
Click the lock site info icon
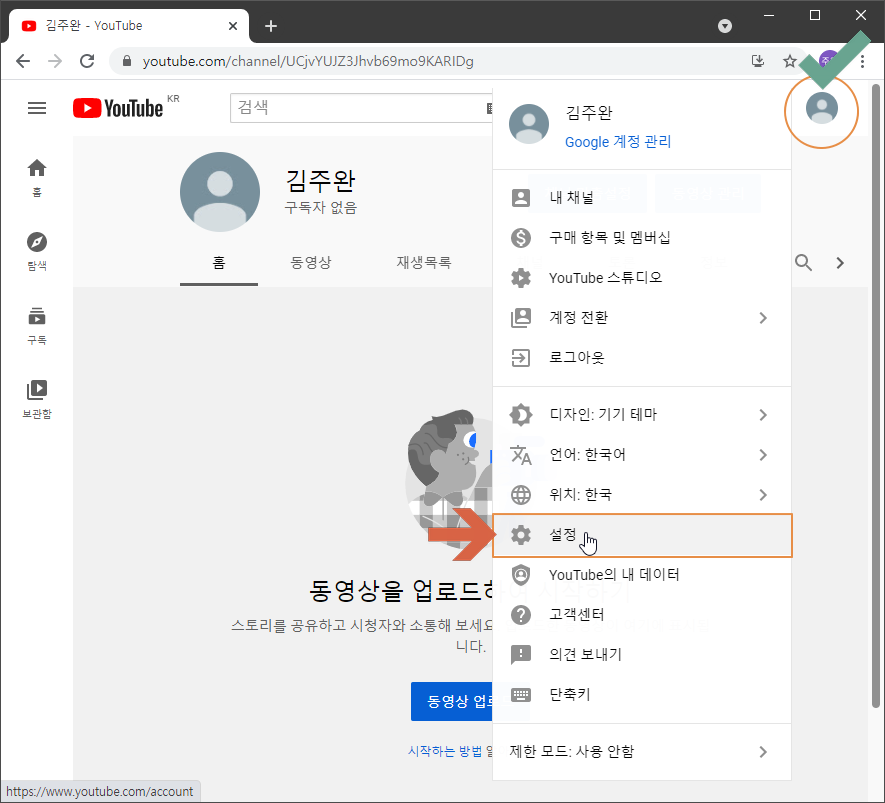127,61
